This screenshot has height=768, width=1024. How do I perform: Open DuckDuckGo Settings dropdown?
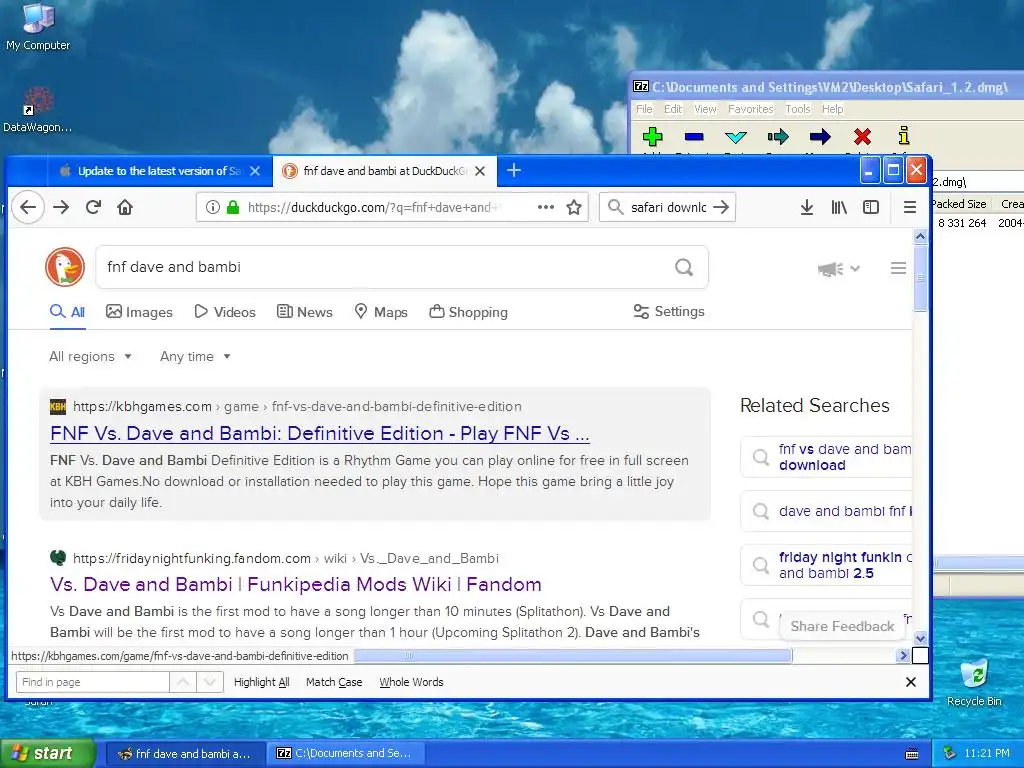(669, 312)
